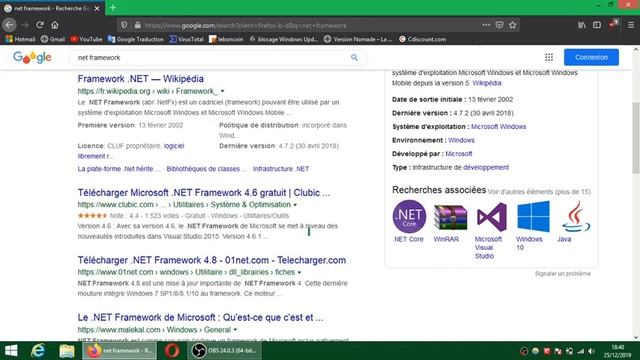Open the Firefox library icon
Viewport: 640px width, 360px height.
point(582,25)
